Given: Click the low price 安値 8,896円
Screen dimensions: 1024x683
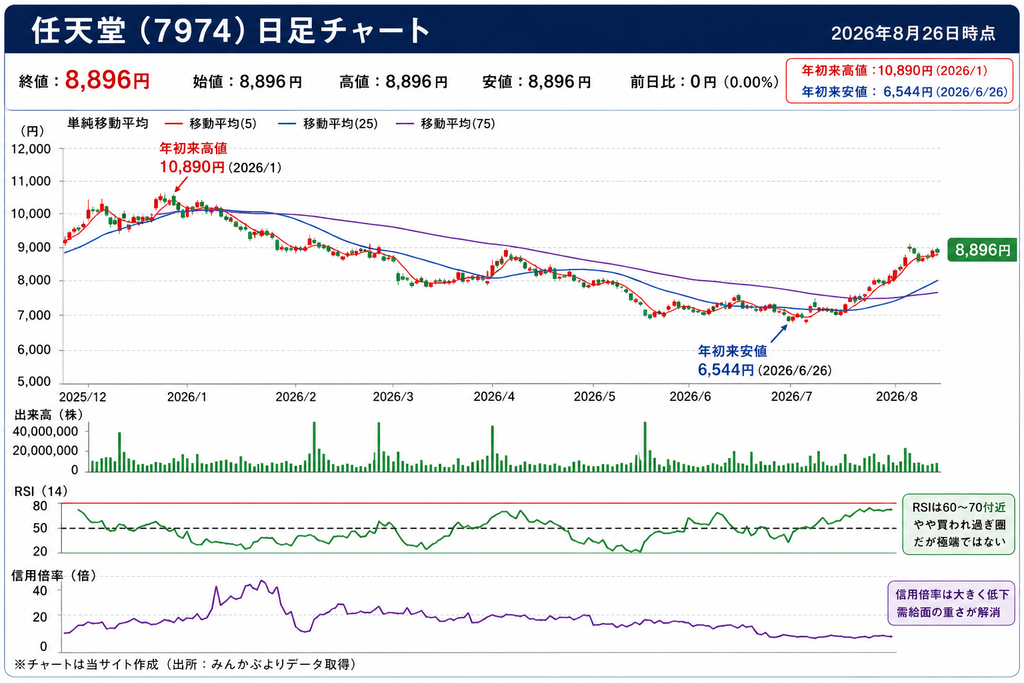Looking at the screenshot, I should coord(536,82).
